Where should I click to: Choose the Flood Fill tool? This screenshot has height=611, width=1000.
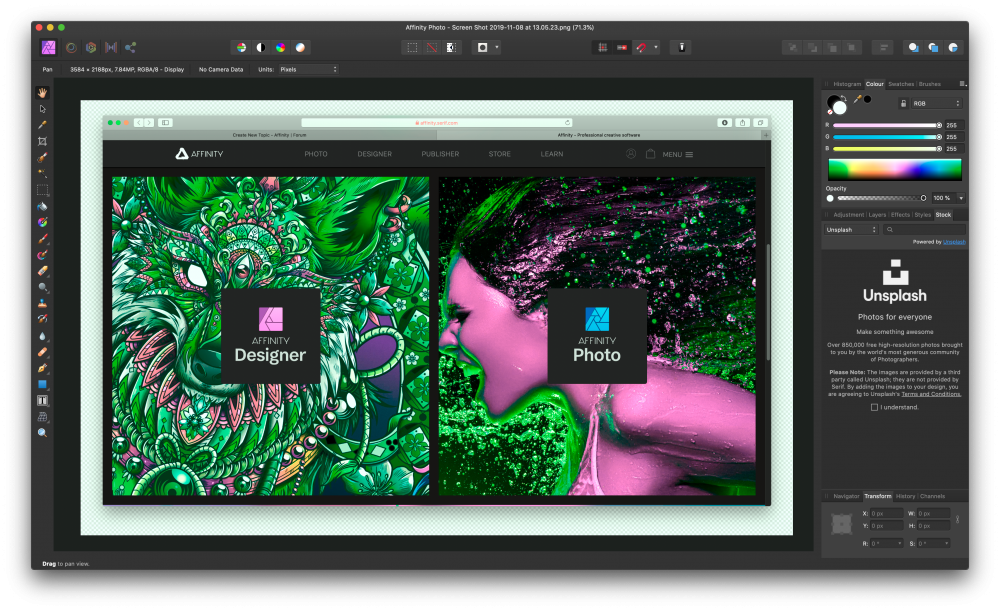(x=42, y=206)
